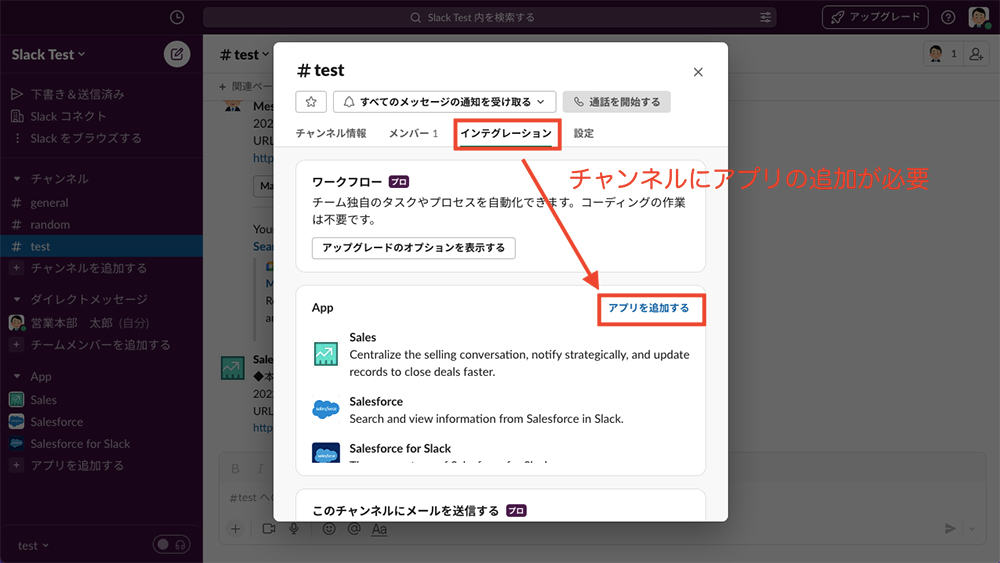Toggle the huddle headphones switch
1000x563 pixels.
point(171,545)
